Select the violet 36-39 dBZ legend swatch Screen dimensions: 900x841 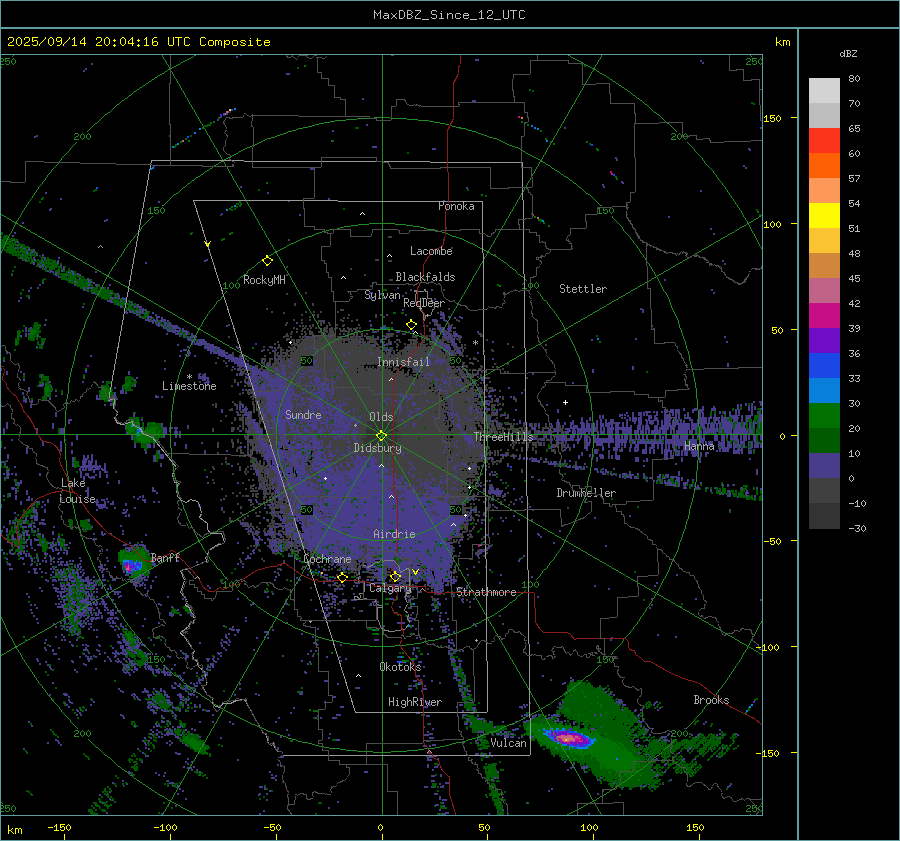coord(824,341)
